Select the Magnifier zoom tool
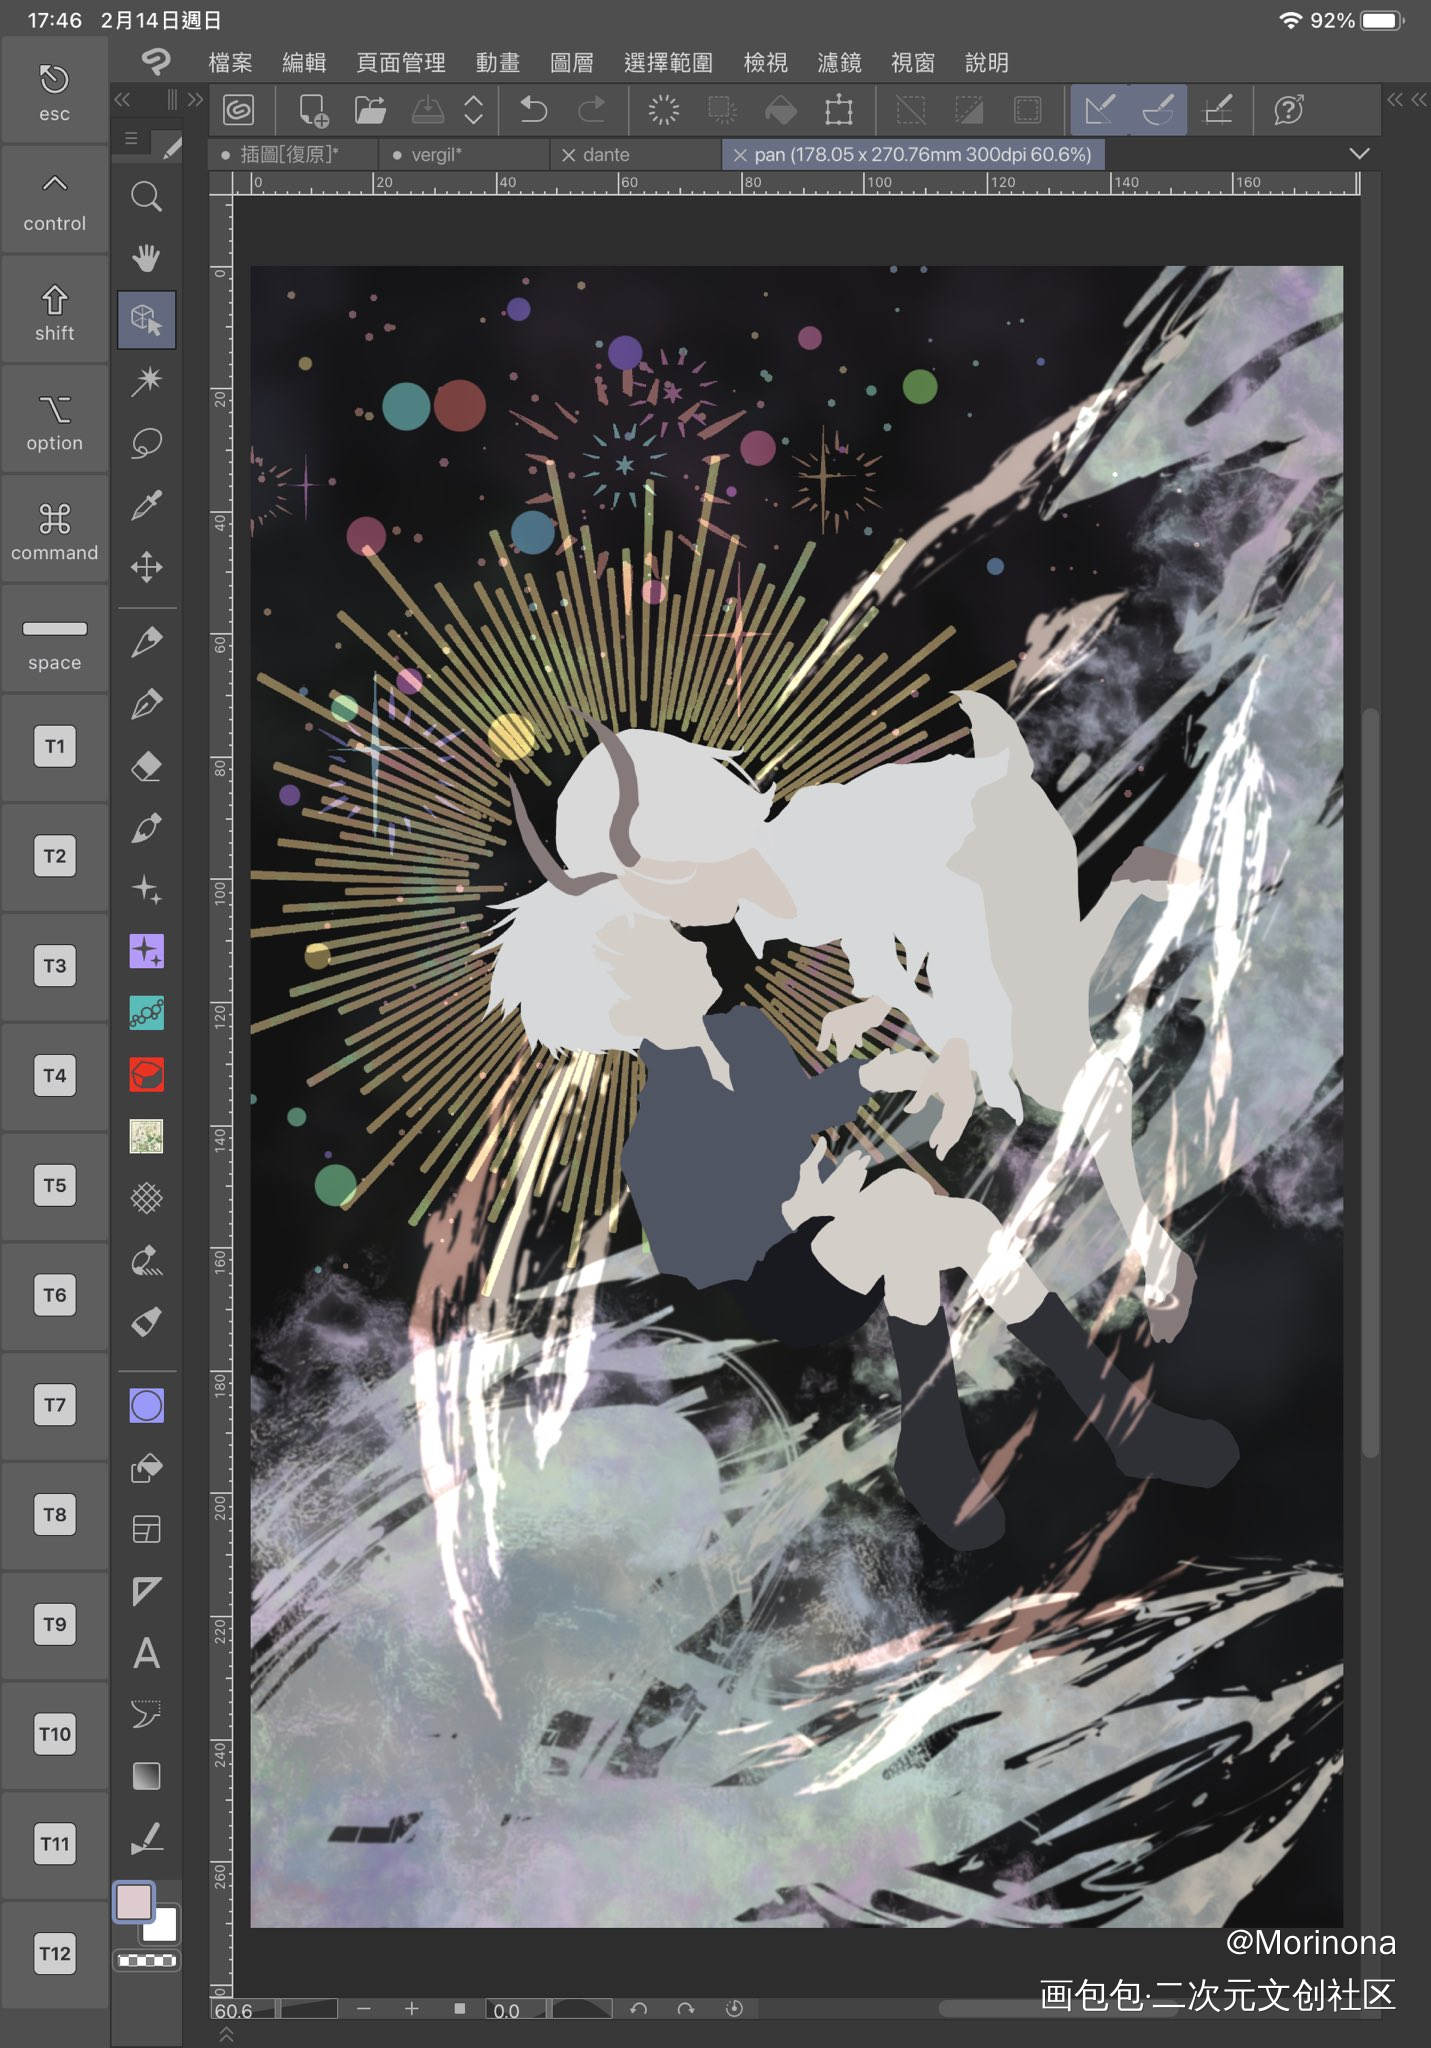 tap(146, 196)
